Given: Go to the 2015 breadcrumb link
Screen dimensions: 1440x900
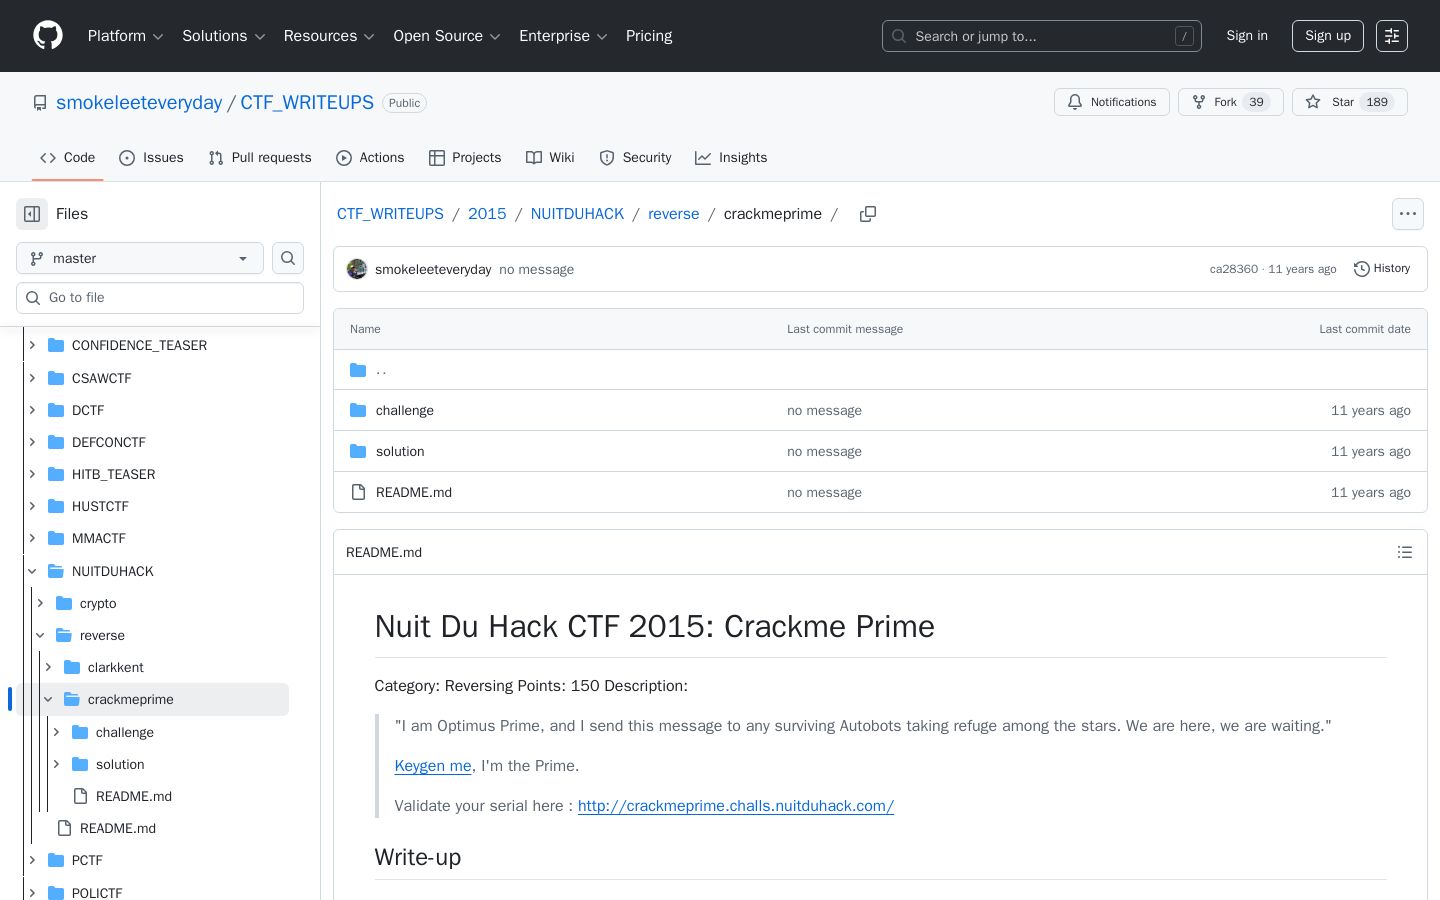Looking at the screenshot, I should [487, 214].
